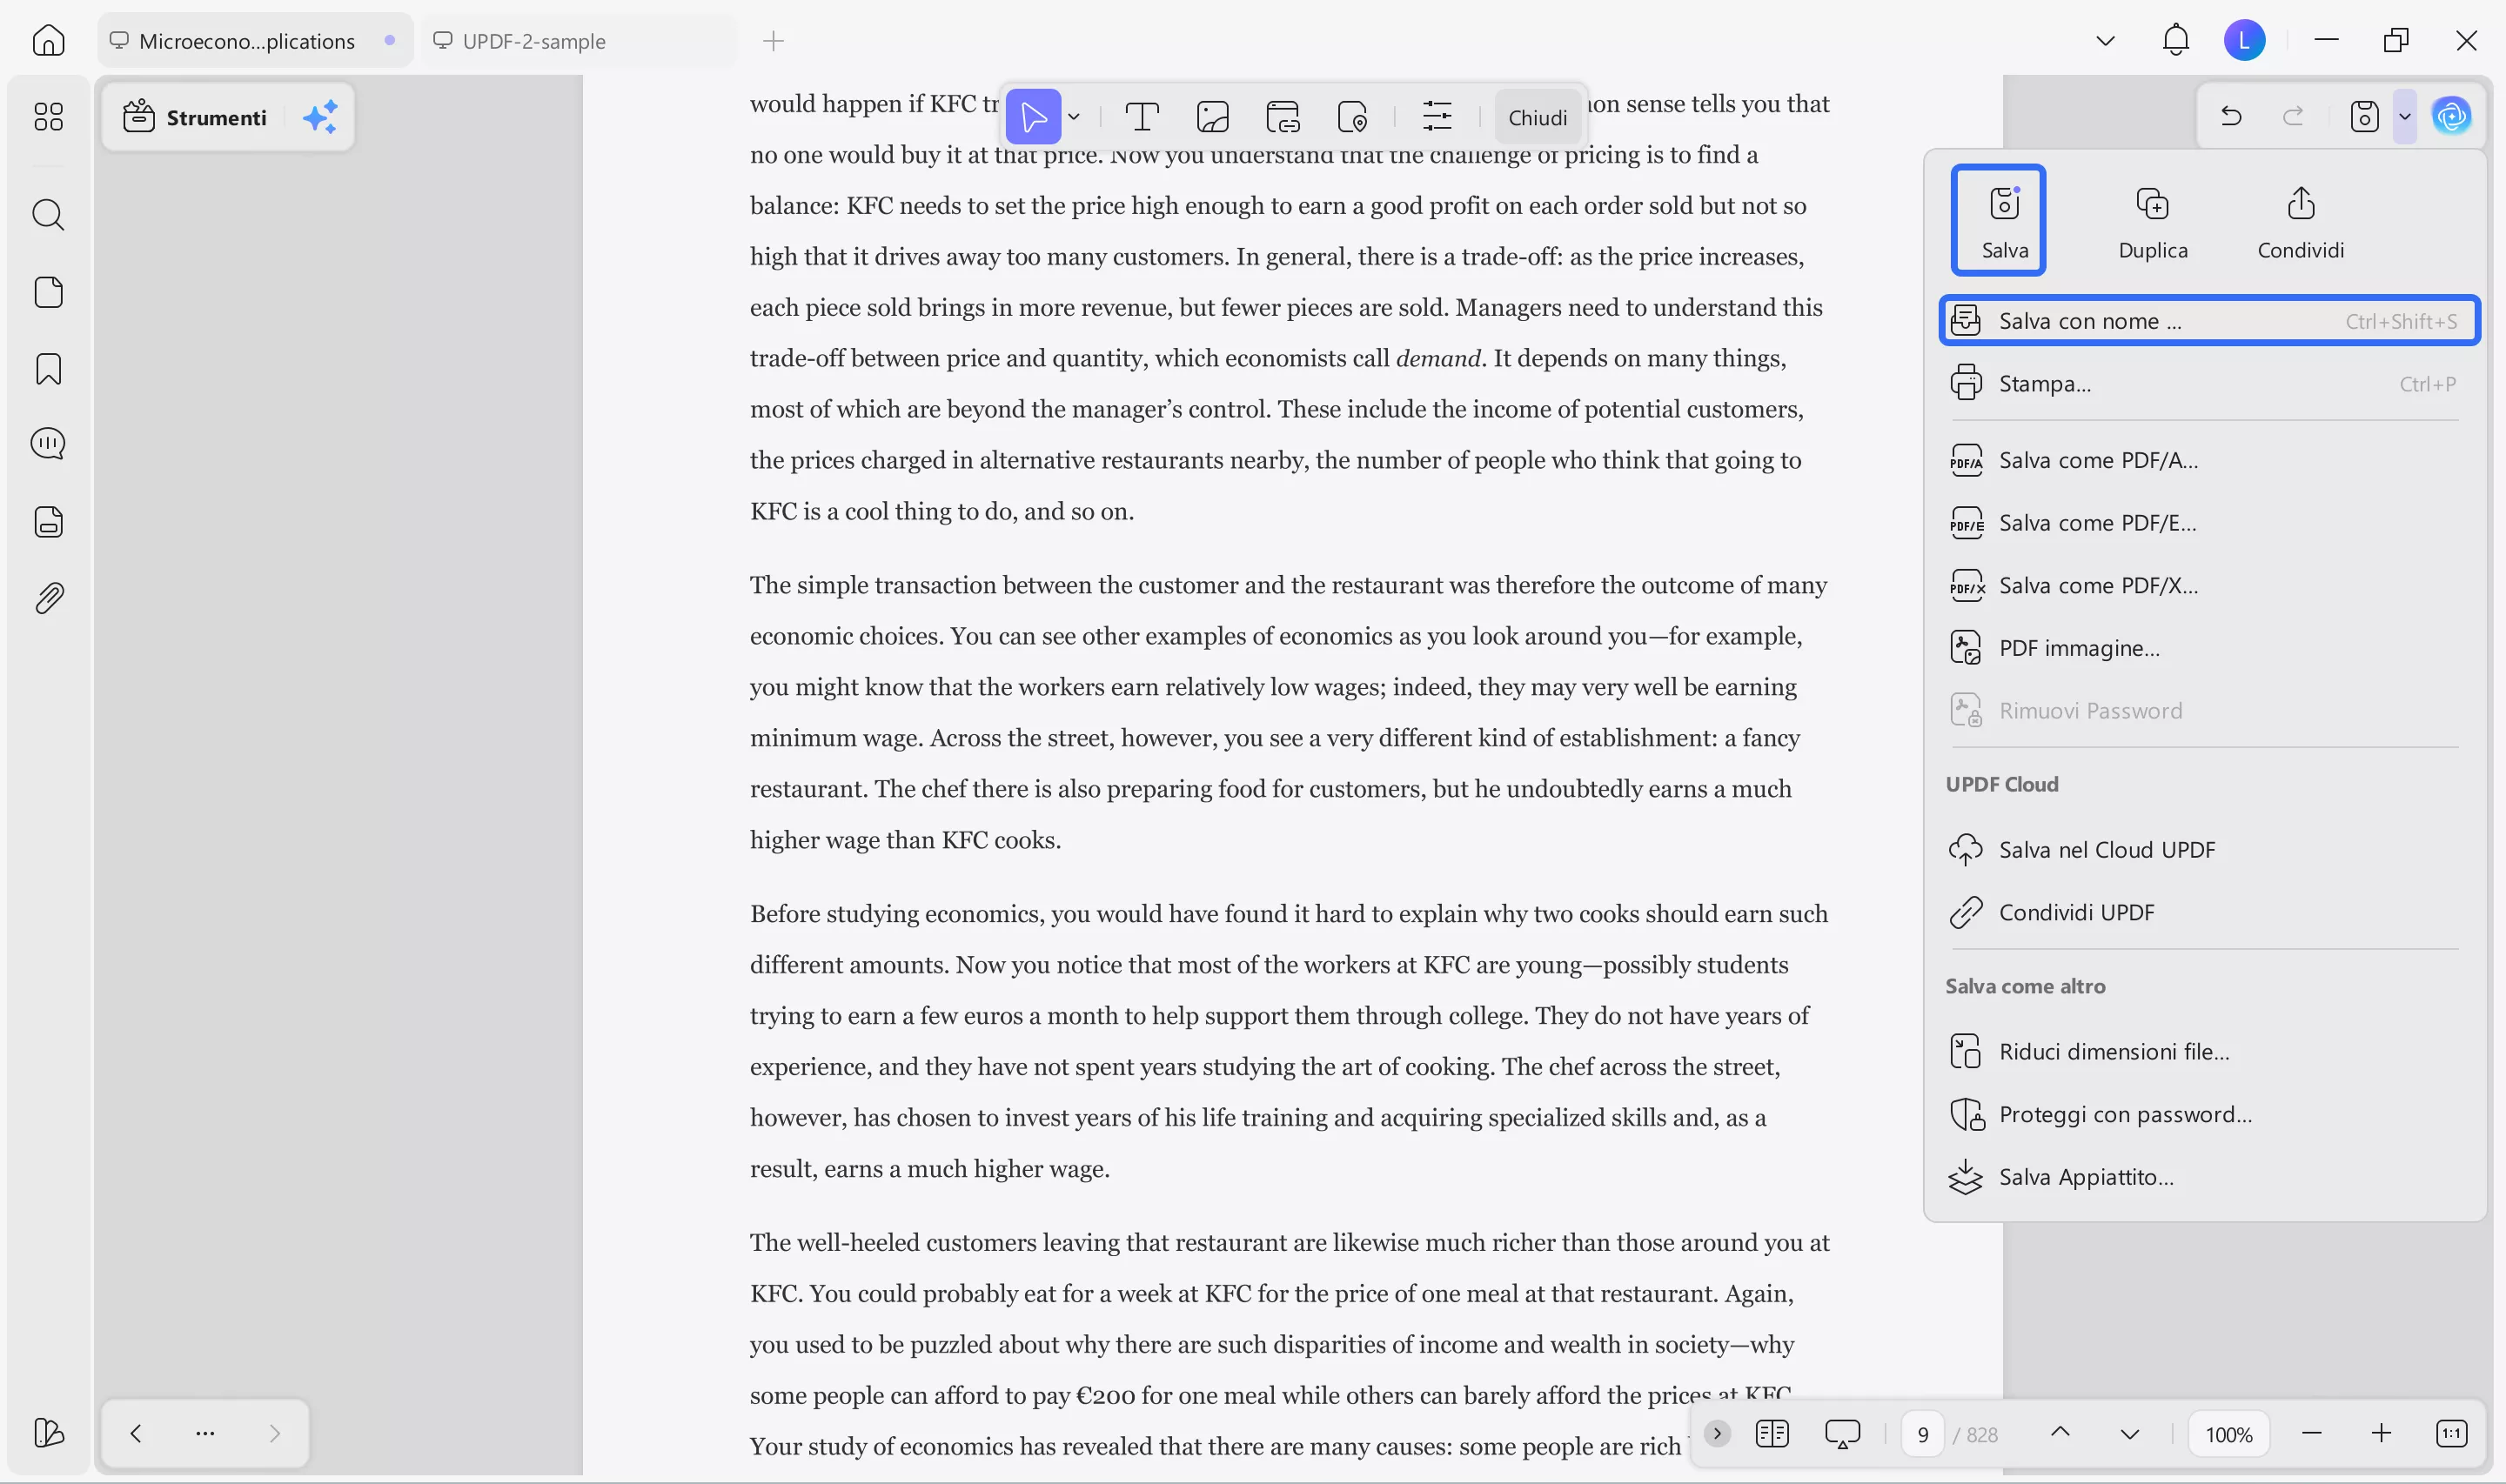Choose Salva come PDF/A…
This screenshot has height=1484, width=2506.
click(2203, 459)
